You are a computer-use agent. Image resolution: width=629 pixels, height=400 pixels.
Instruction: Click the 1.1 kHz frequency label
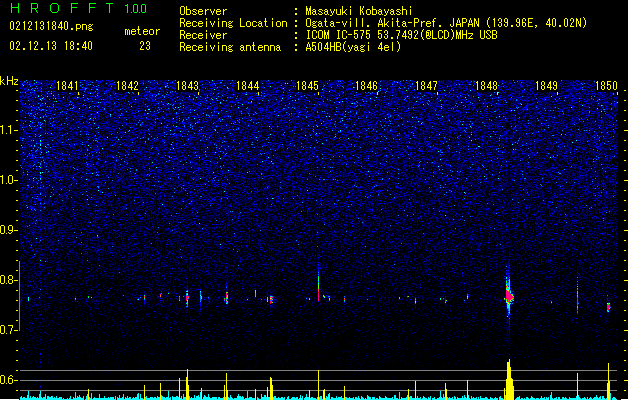tap(9, 130)
